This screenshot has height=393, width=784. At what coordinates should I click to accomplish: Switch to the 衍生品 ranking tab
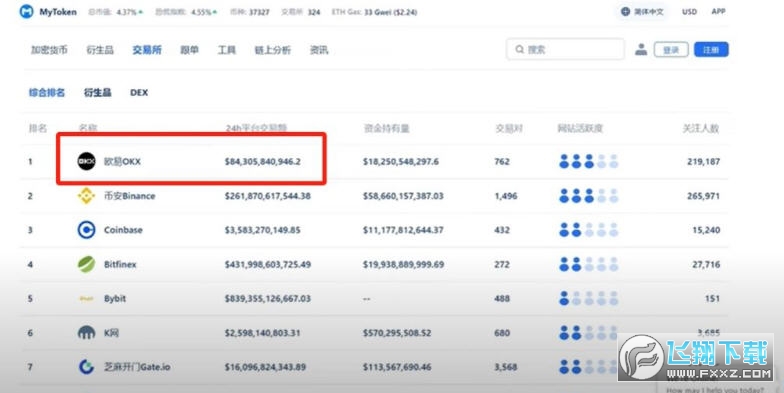[x=98, y=92]
